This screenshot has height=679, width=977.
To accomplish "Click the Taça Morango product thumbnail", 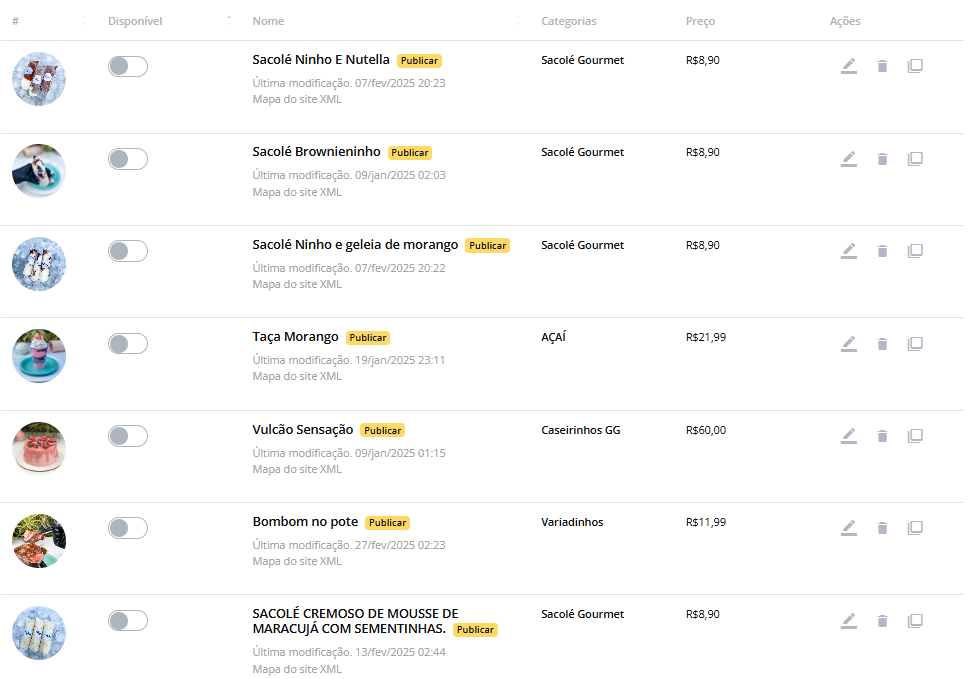I will click(39, 356).
